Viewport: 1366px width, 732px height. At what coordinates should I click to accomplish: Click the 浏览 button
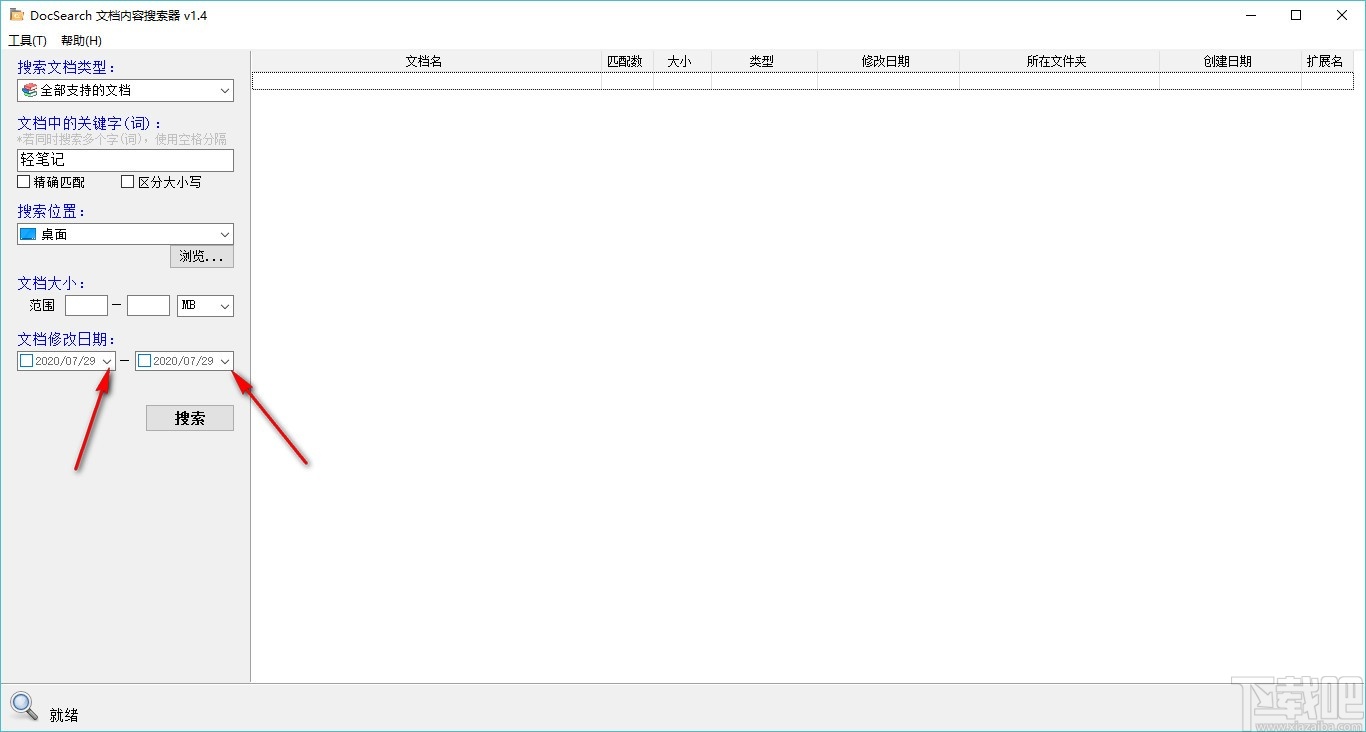(x=200, y=256)
